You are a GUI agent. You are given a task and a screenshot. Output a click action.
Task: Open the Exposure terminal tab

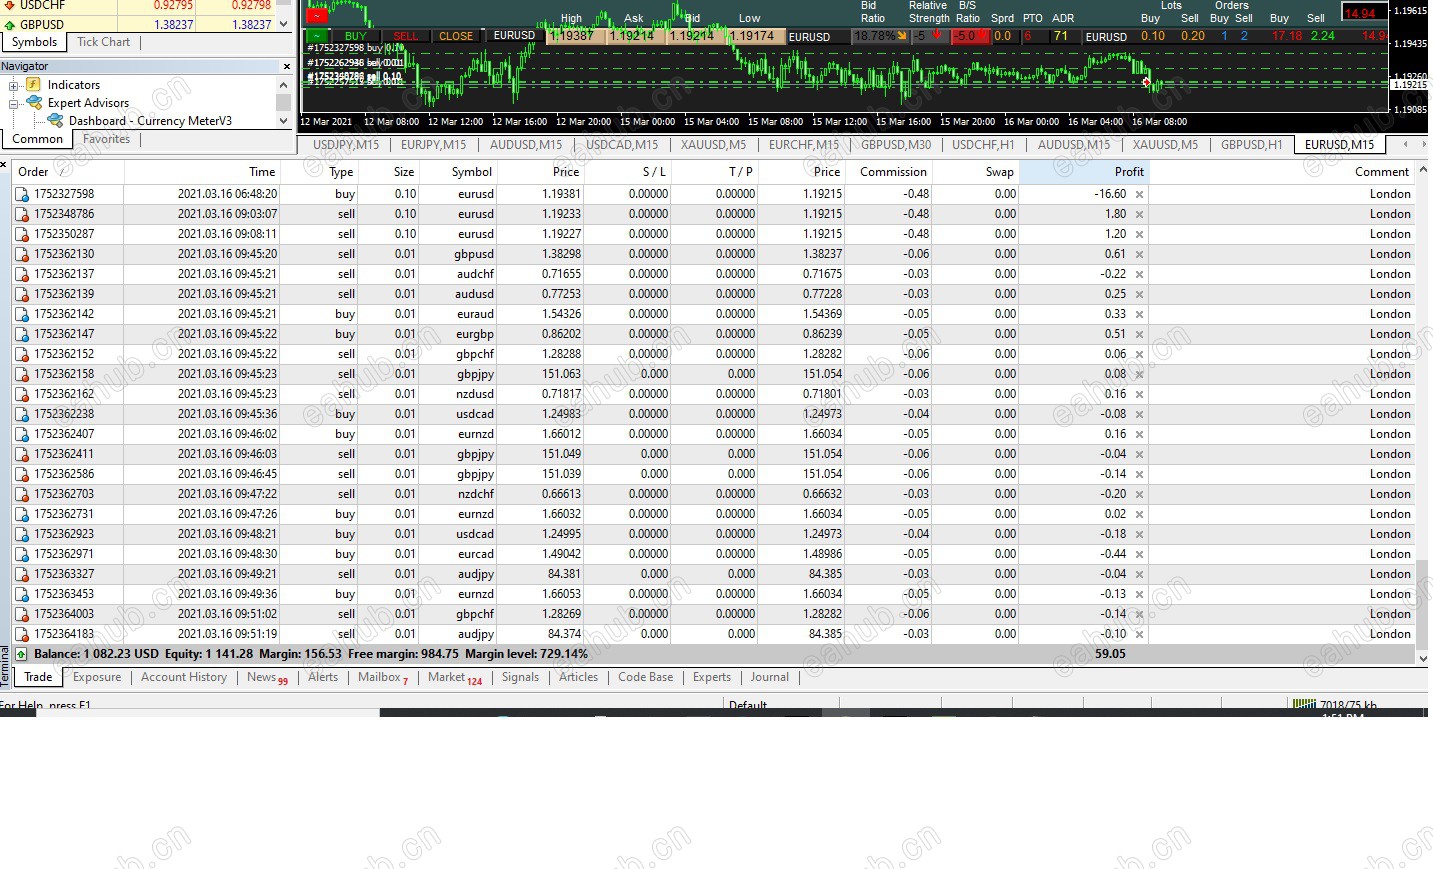pos(97,677)
